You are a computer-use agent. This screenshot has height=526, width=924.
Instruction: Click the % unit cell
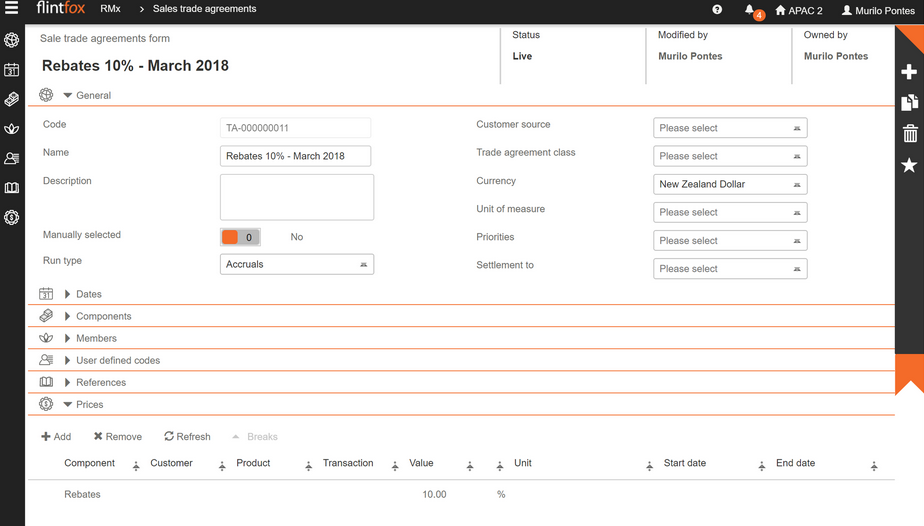coord(501,494)
